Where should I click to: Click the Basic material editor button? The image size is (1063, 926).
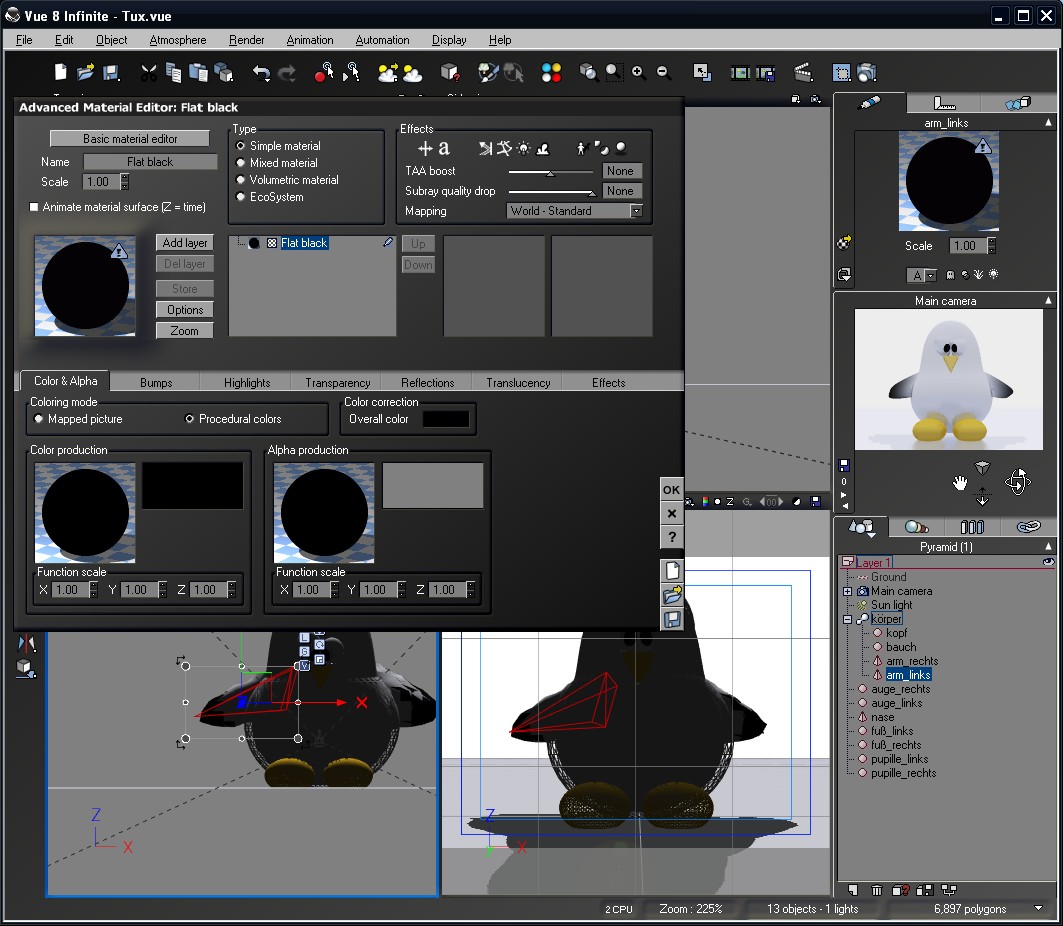click(130, 139)
